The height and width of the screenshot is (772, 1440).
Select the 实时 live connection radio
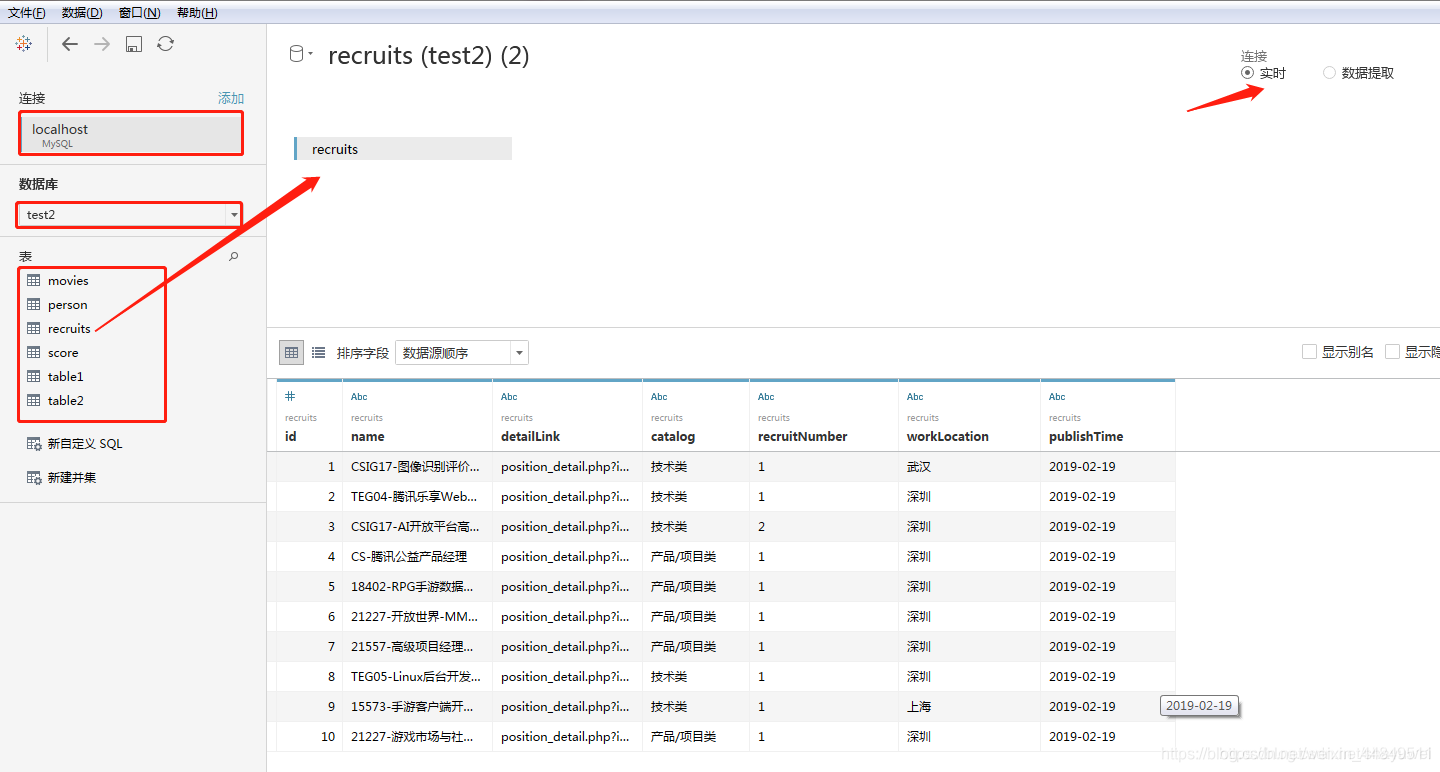point(1247,73)
